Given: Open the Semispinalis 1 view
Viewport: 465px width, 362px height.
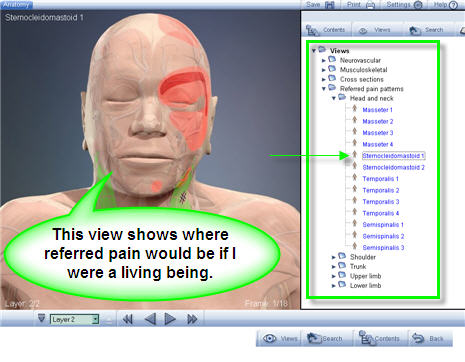Looking at the screenshot, I should coord(383,225).
